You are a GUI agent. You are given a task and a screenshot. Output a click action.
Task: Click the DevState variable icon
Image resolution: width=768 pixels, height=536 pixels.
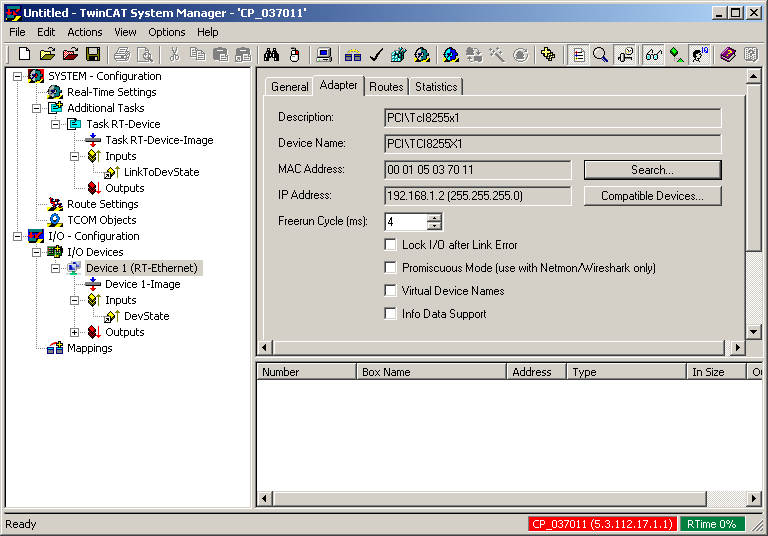tap(112, 316)
